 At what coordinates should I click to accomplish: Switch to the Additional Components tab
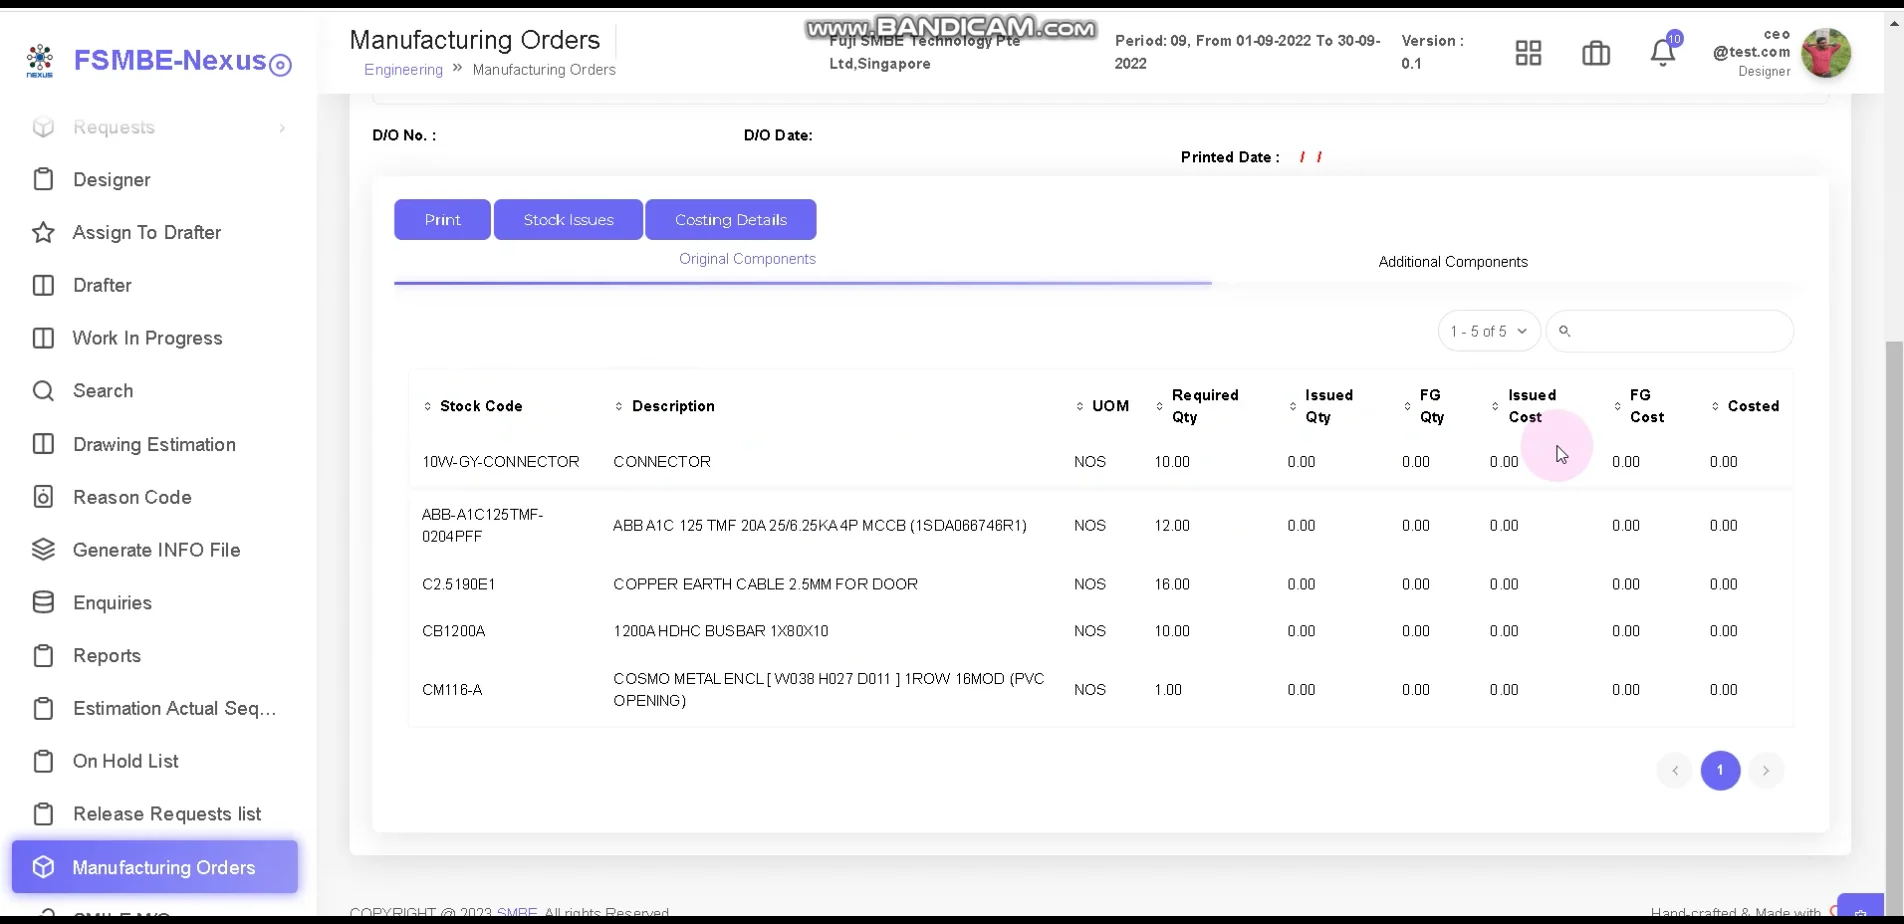pos(1453,261)
